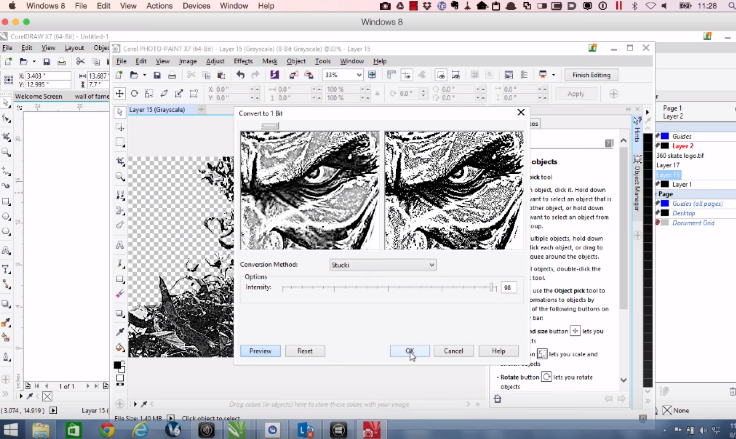Click the File Size status flyout arrow
The image size is (736, 439).
click(170, 418)
